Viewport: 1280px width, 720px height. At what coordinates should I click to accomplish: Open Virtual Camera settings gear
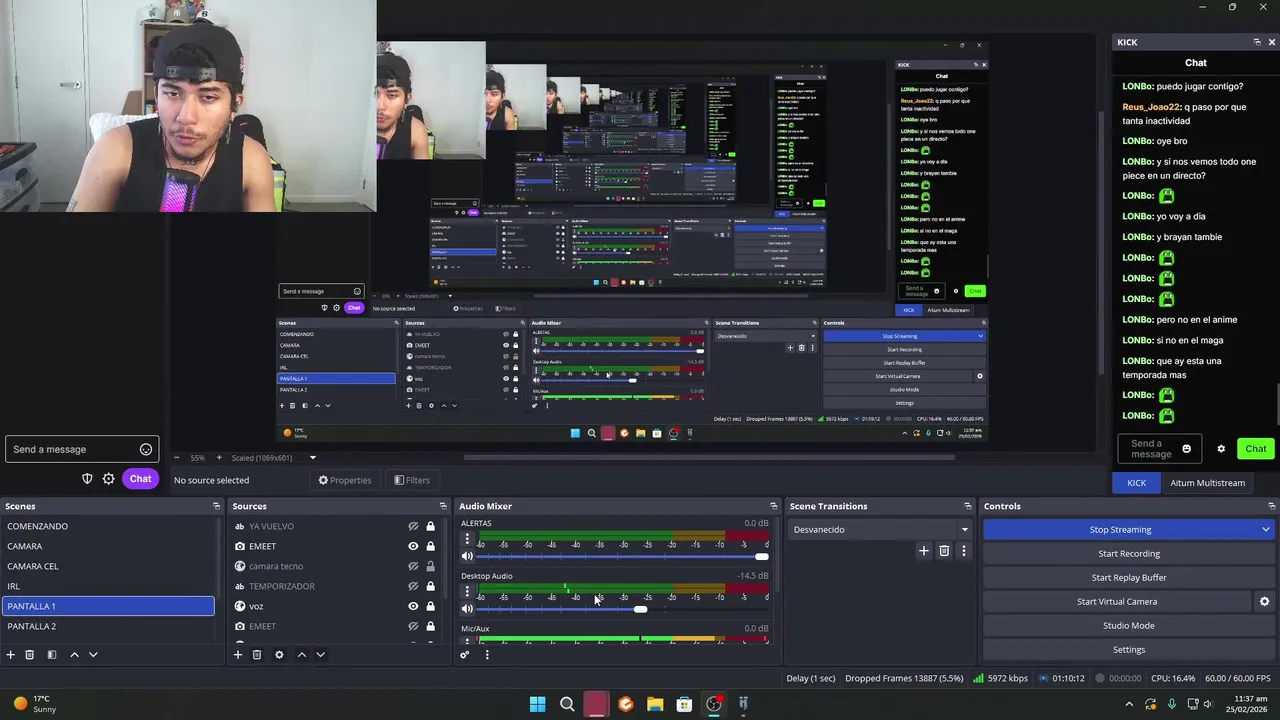click(1264, 601)
